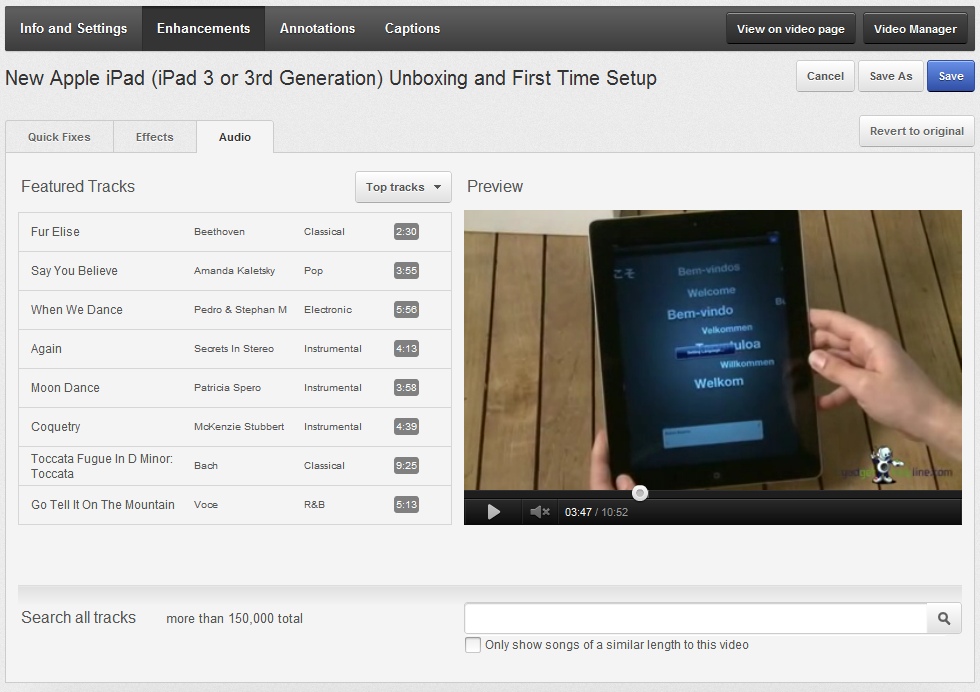Switch to the Effects tab

pyautogui.click(x=154, y=137)
